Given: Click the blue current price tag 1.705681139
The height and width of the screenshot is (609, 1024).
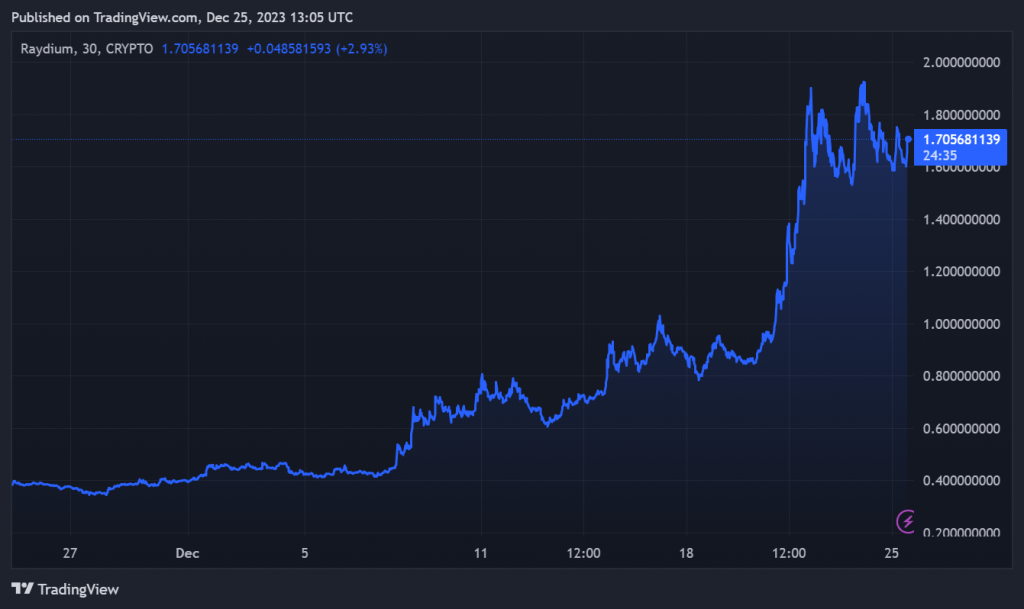Looking at the screenshot, I should click(962, 140).
